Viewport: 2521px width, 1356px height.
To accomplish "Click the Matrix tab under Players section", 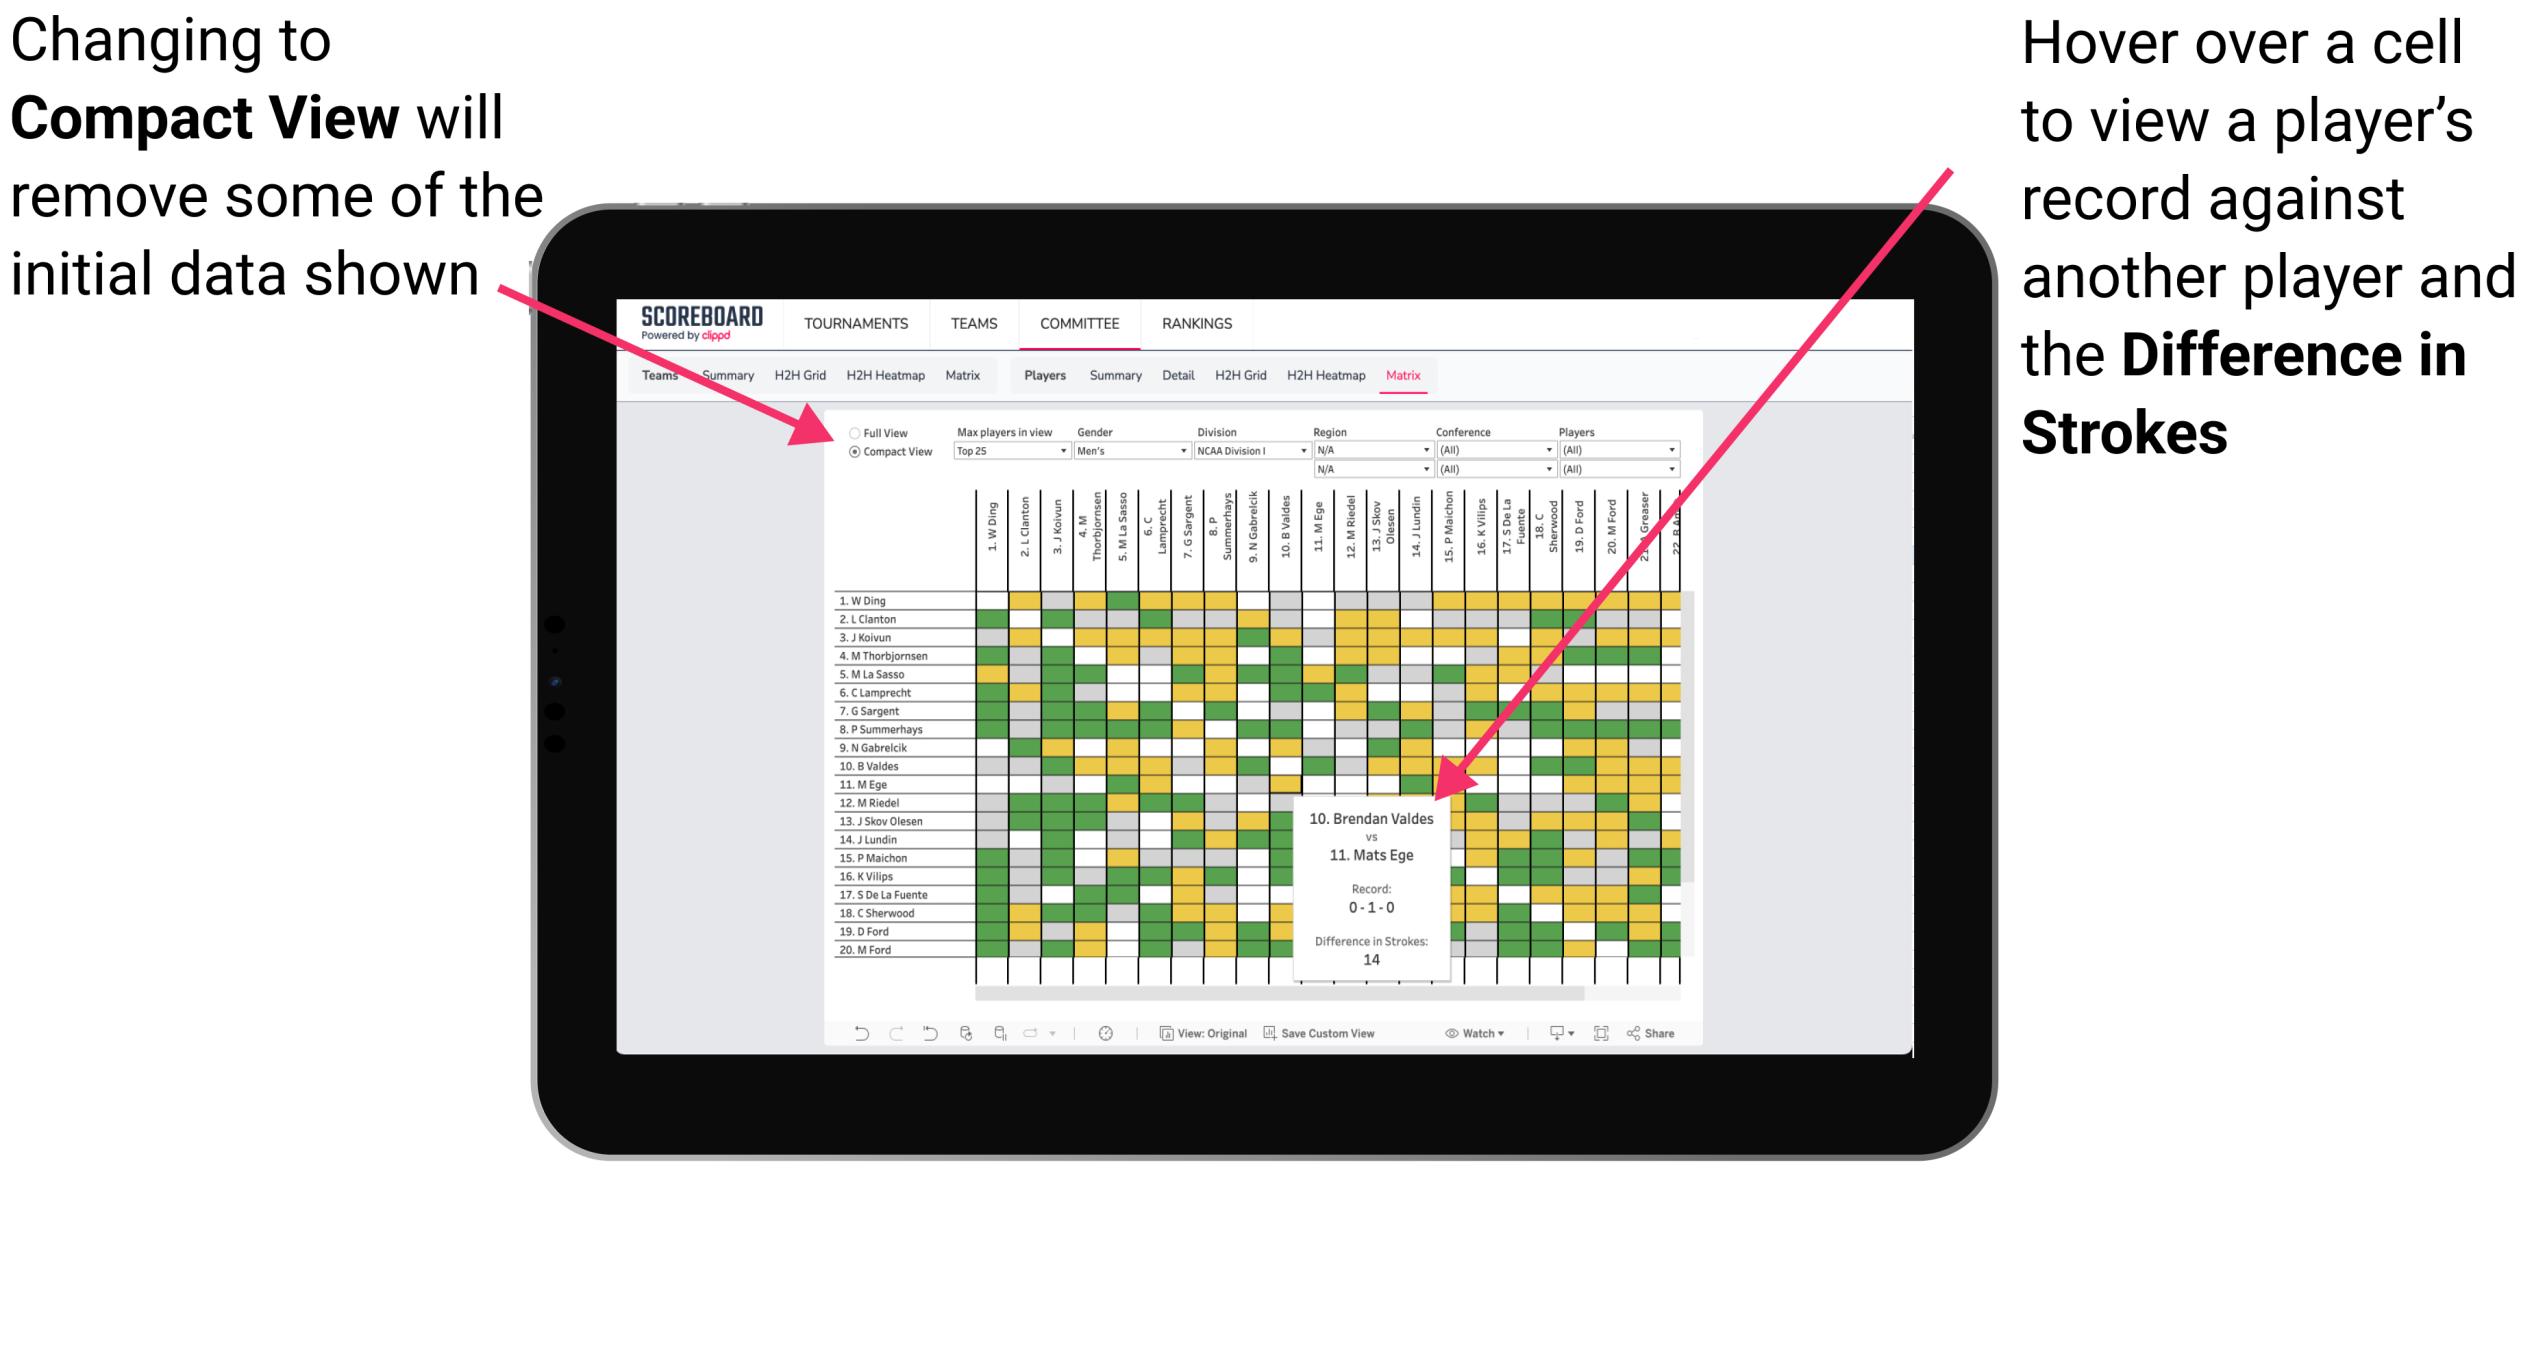I will click(1458, 376).
